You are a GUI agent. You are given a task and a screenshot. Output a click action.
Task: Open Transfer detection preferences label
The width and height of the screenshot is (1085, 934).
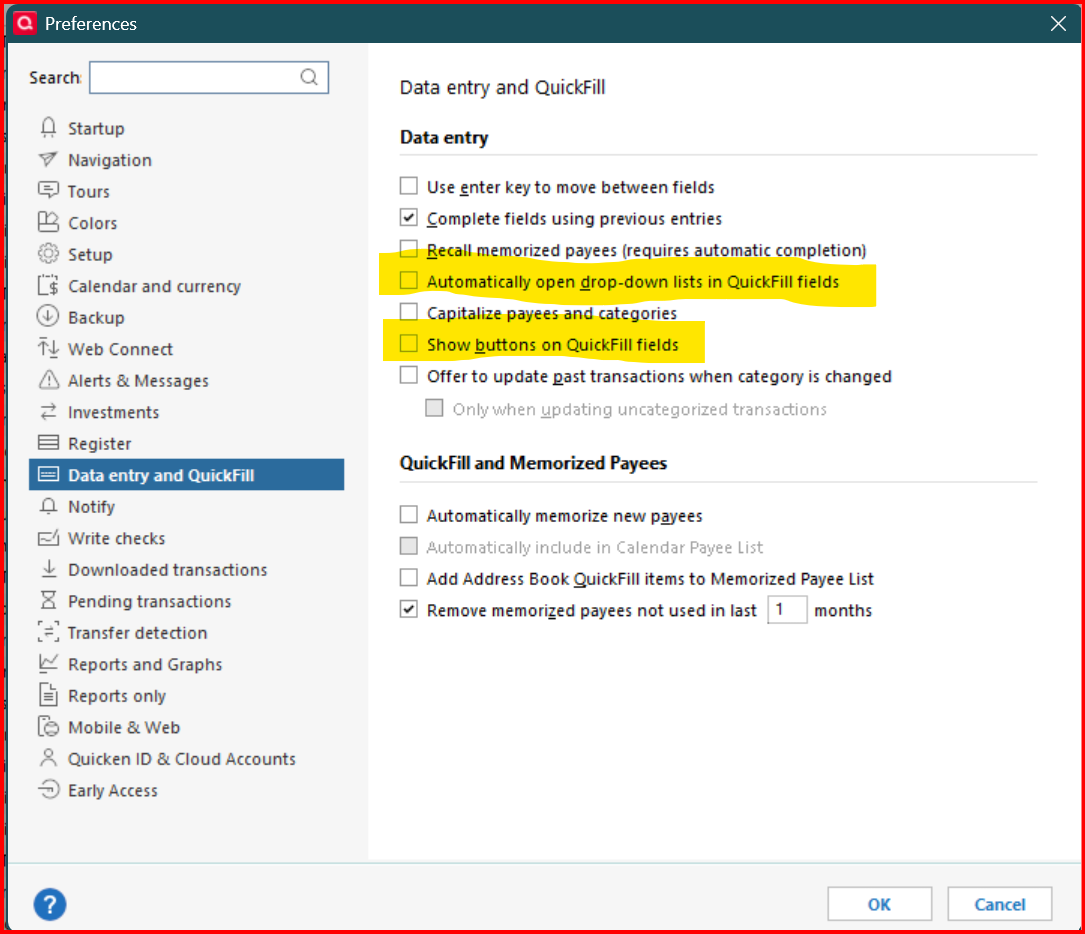(138, 632)
